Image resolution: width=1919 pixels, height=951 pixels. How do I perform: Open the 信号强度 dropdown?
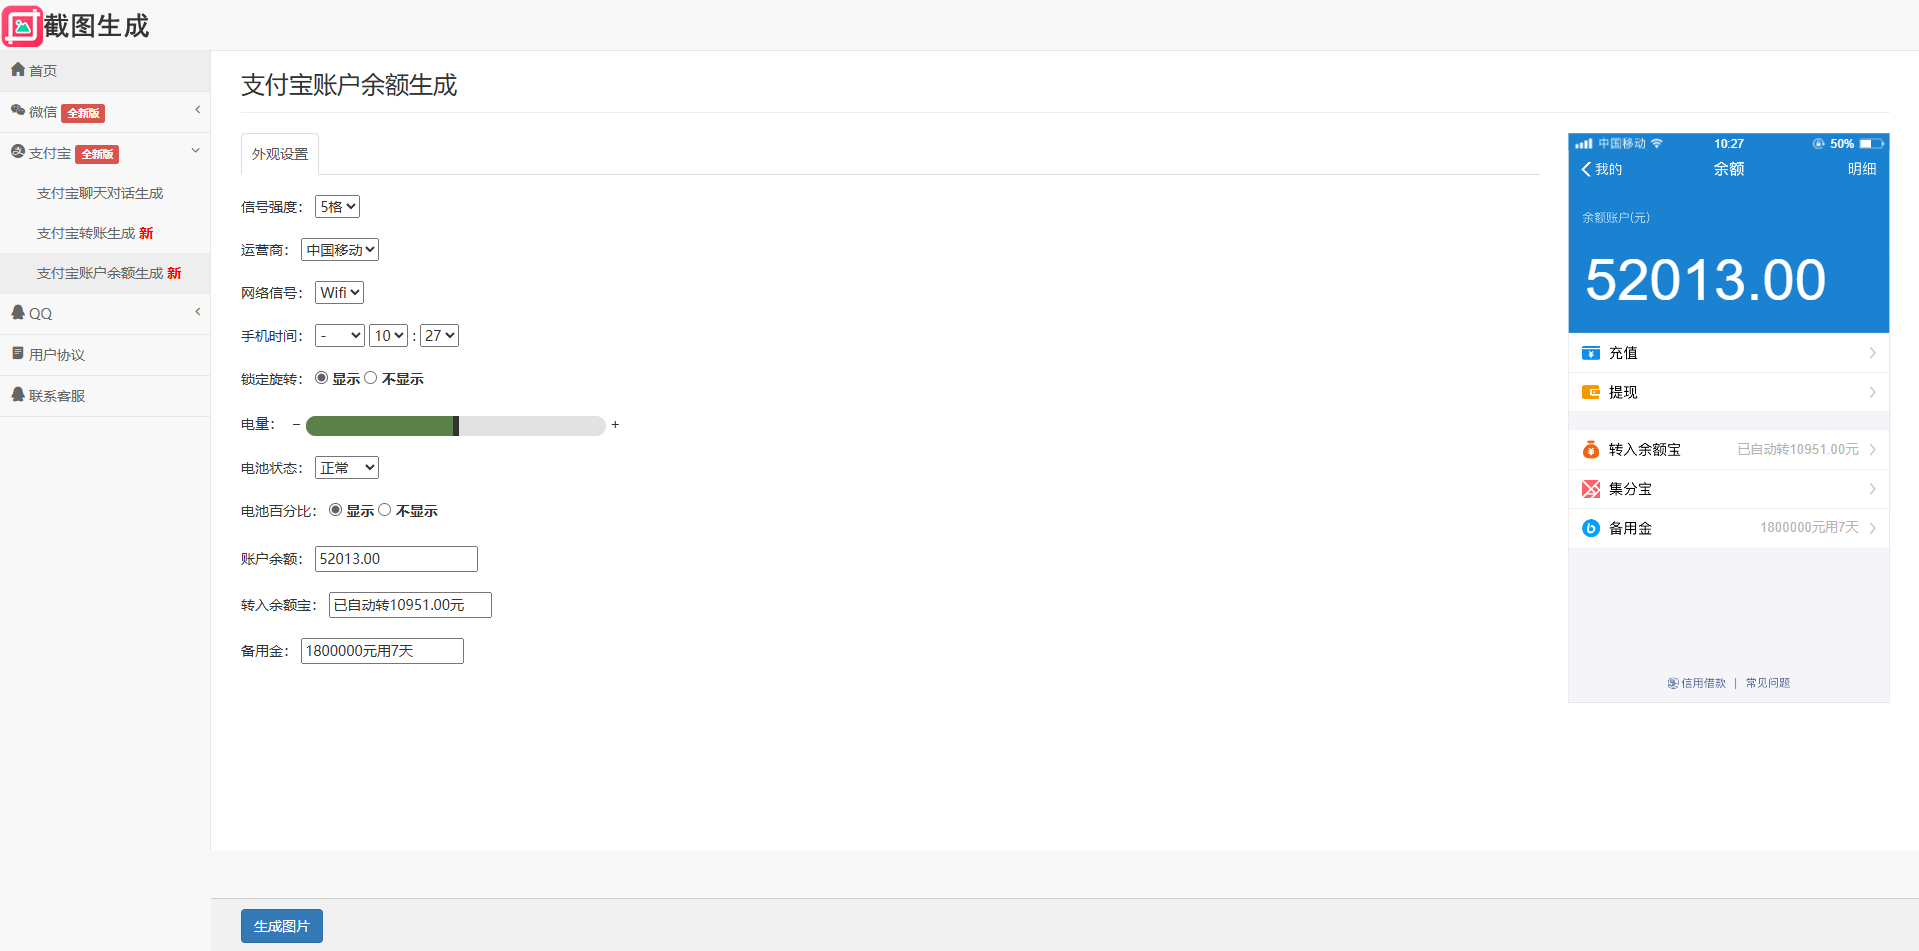click(337, 207)
